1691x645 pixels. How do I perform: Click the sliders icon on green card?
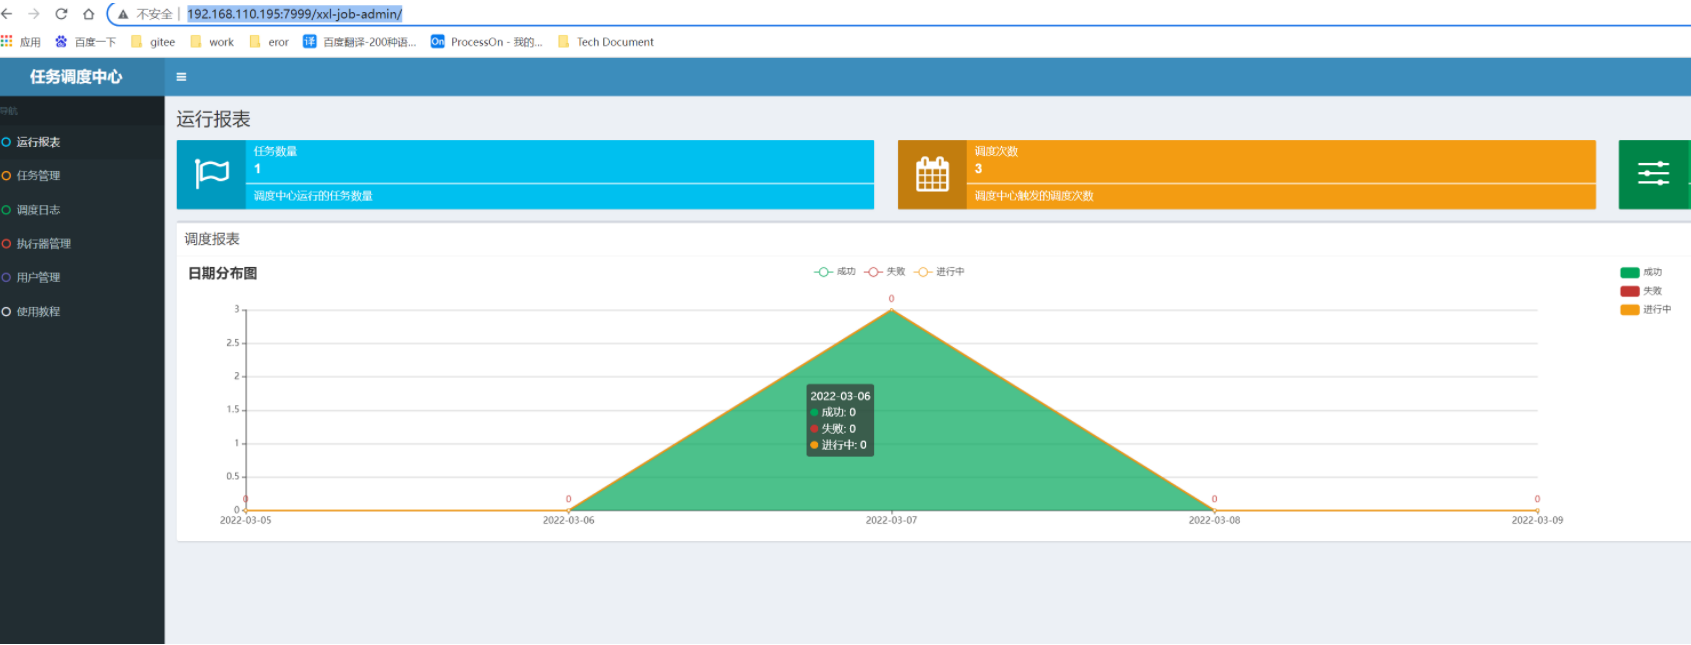click(x=1653, y=174)
